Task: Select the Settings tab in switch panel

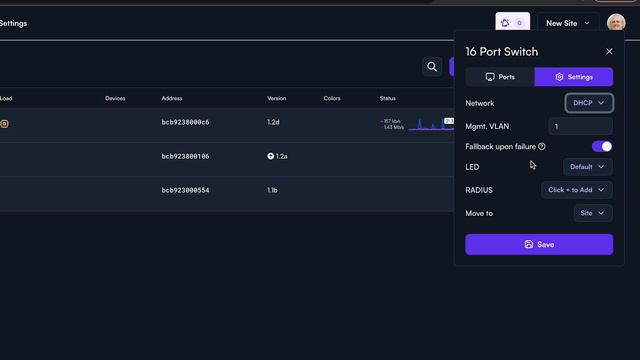Action: click(574, 77)
